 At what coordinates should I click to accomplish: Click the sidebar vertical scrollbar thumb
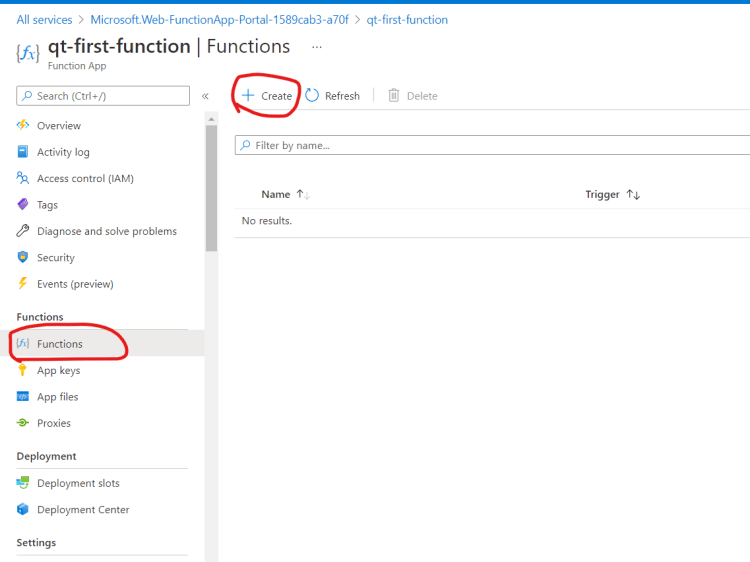pos(211,188)
